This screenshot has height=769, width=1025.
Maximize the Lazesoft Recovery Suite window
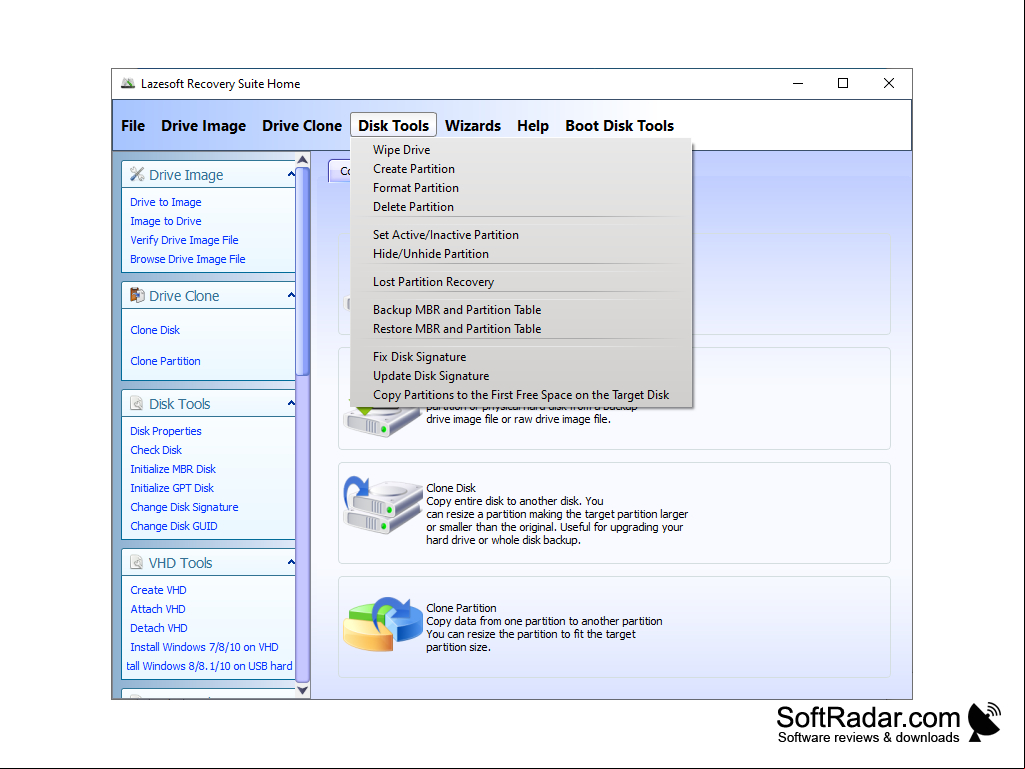click(843, 83)
